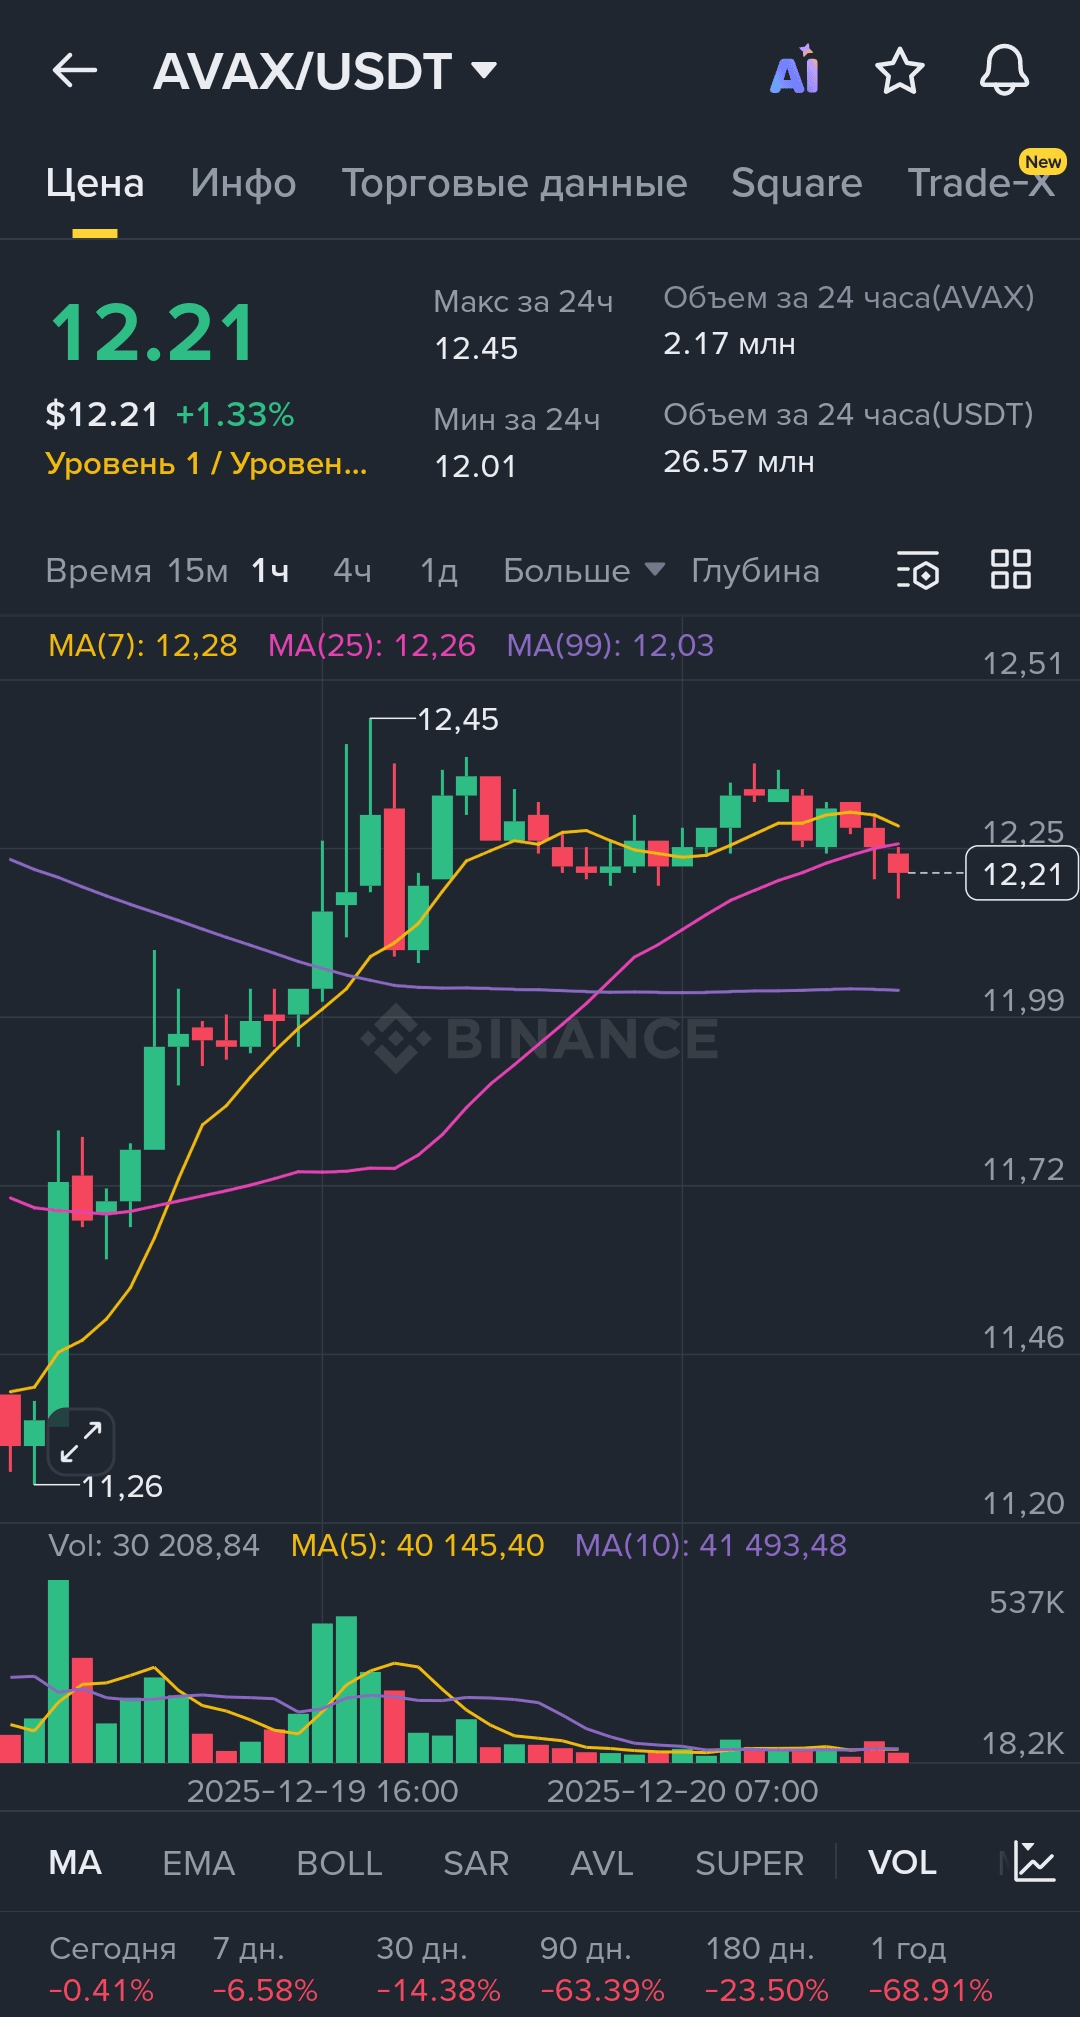Screen dimensions: 1080x2017
Task: Select the 1д interval
Action: click(x=439, y=571)
